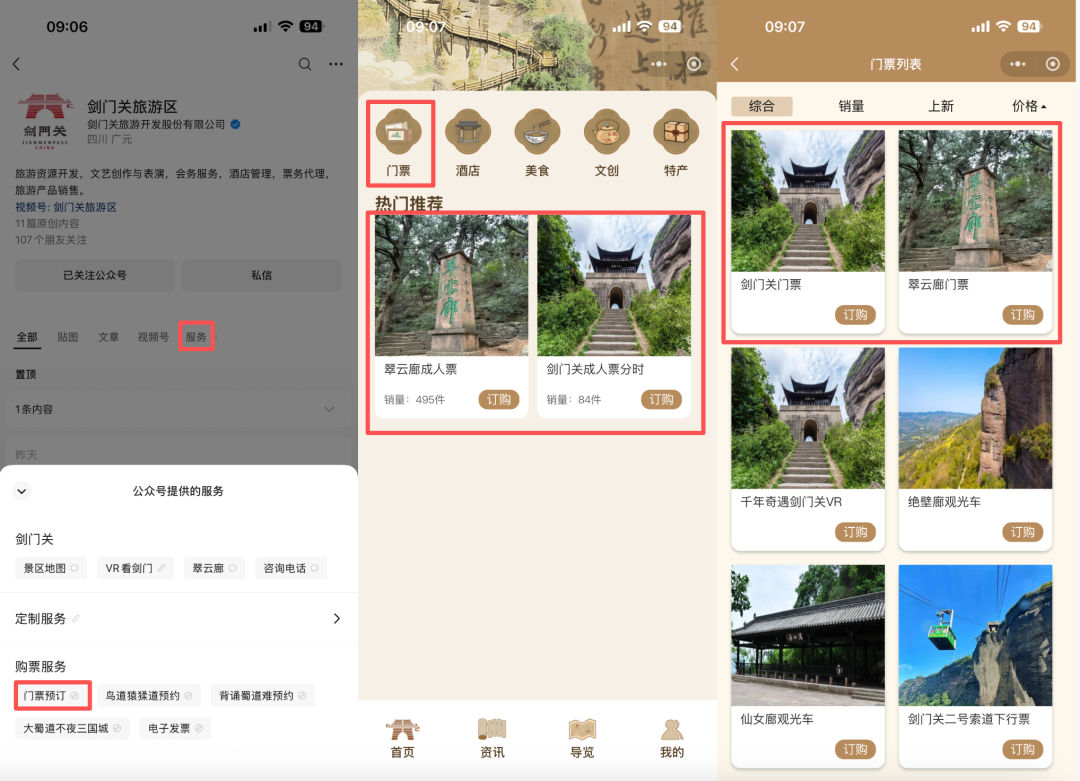
Task: Close the mini-program from 门票列表 header
Action: coord(1052,64)
